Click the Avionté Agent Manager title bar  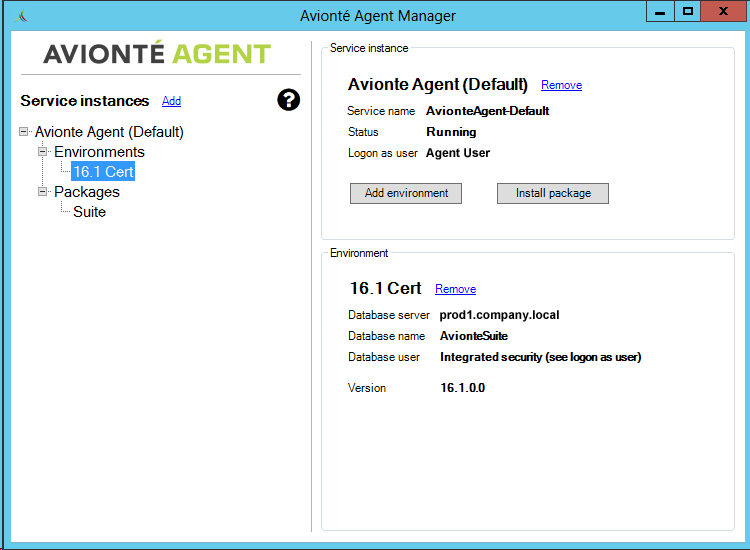pos(378,16)
